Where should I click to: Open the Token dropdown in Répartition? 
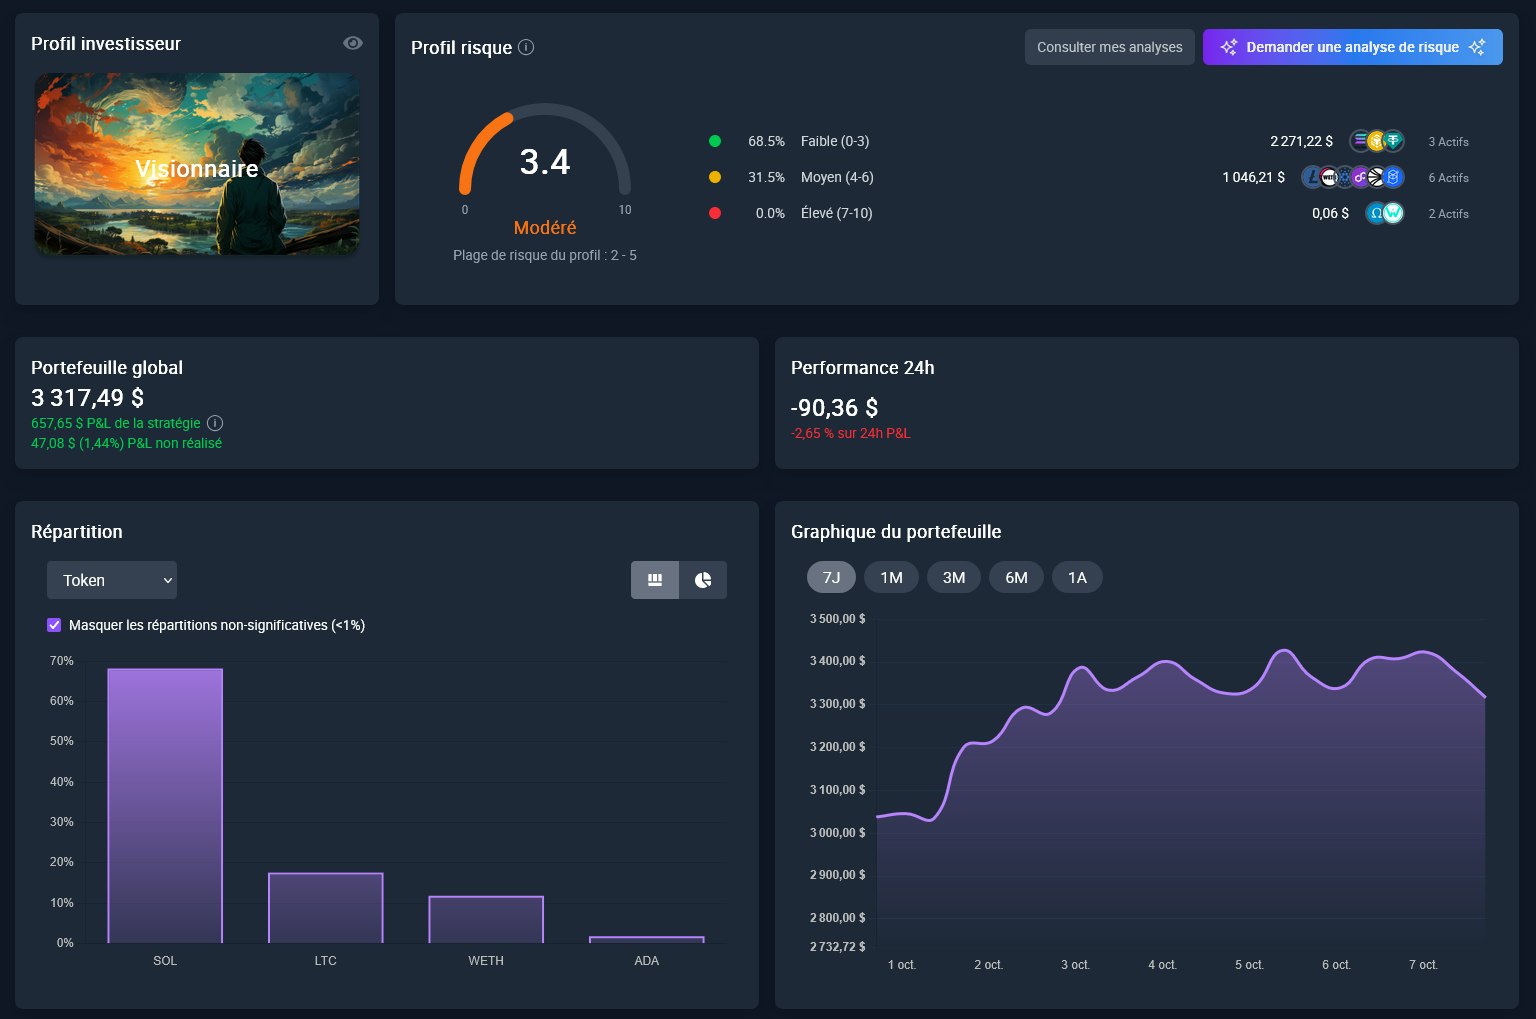point(112,580)
